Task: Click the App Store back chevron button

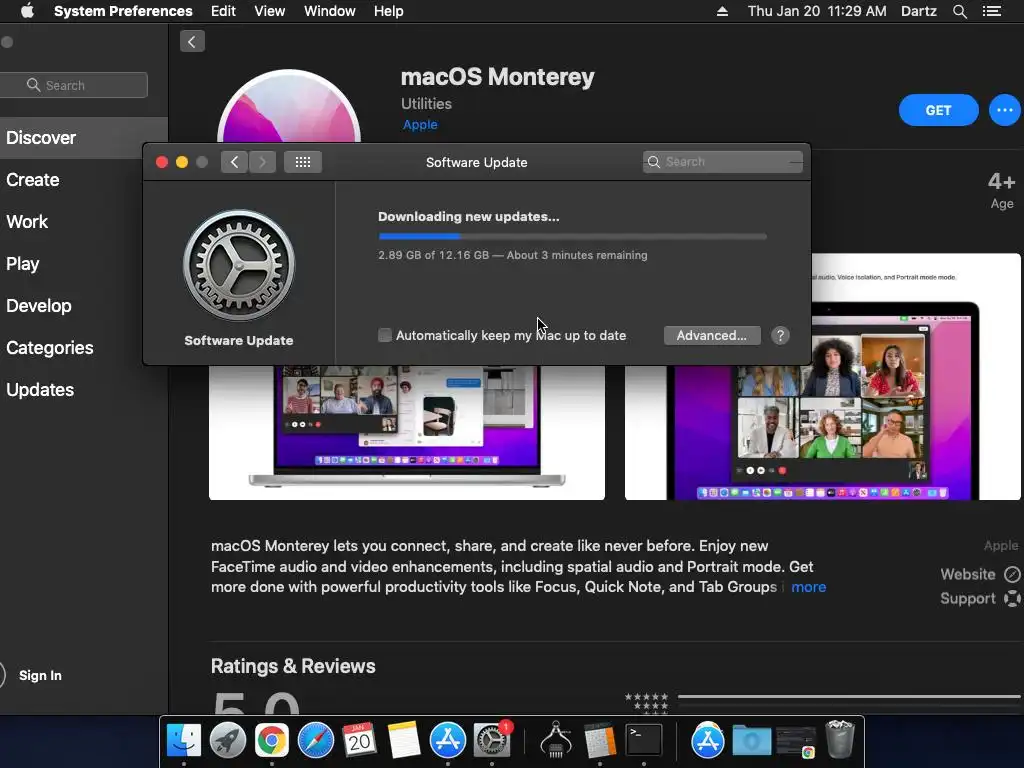Action: click(192, 42)
